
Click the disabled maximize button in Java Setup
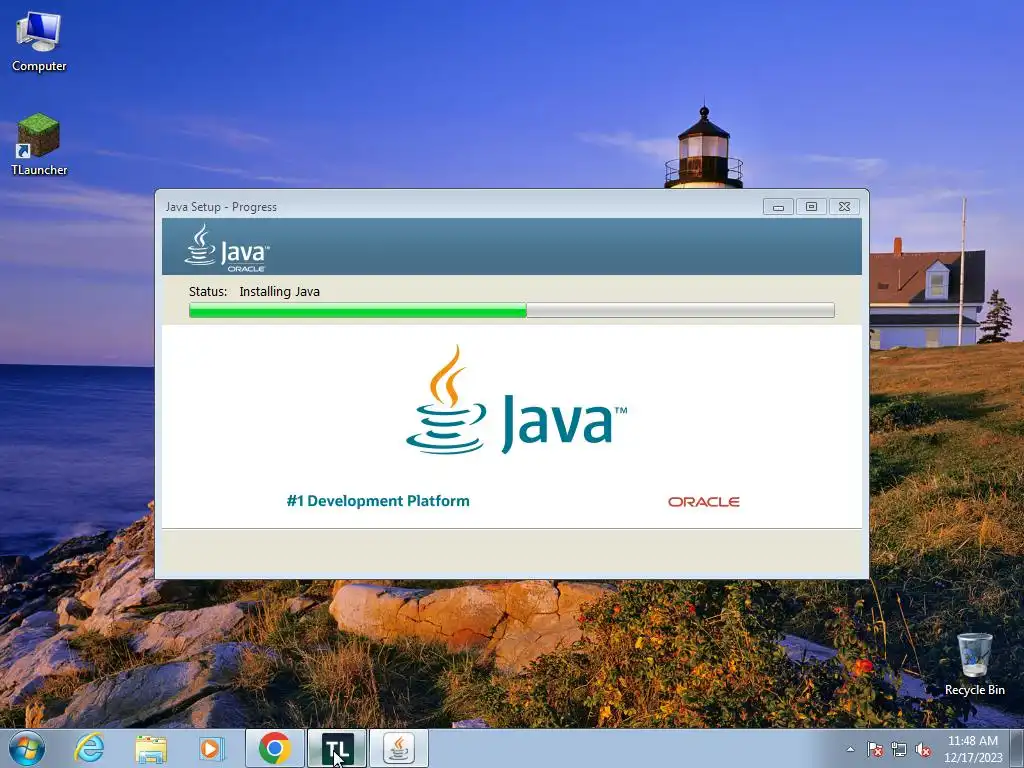811,206
